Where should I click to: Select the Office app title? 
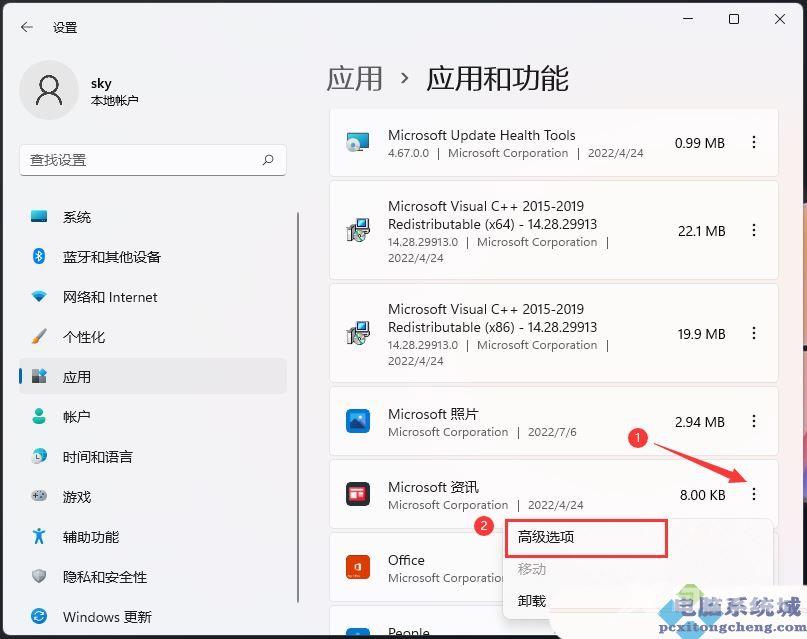pyautogui.click(x=406, y=560)
